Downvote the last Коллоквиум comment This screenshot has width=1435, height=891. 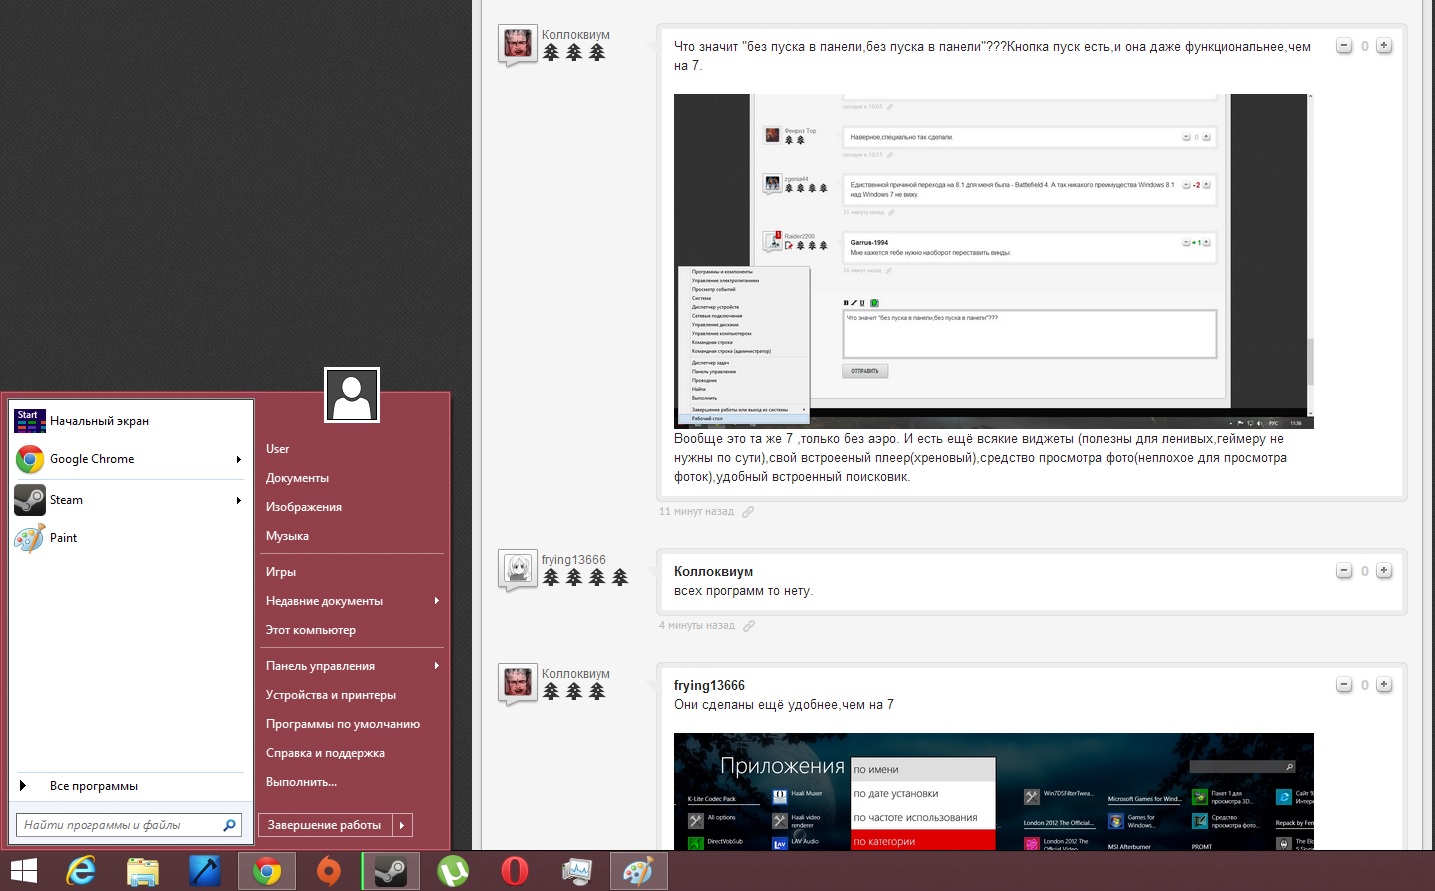coord(1344,684)
